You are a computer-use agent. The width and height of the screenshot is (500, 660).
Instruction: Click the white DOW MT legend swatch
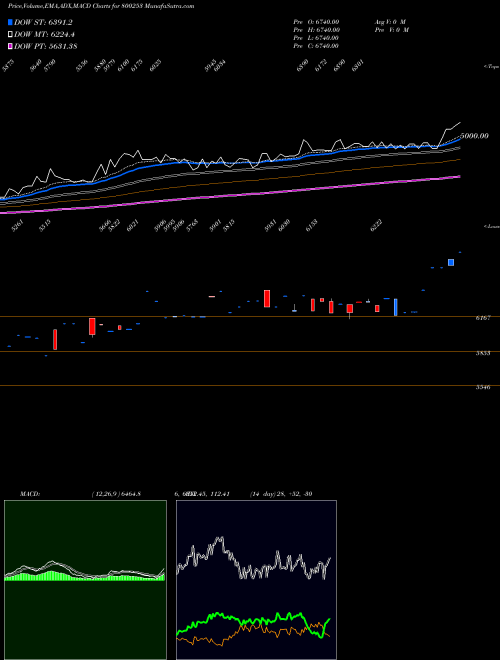point(10,35)
